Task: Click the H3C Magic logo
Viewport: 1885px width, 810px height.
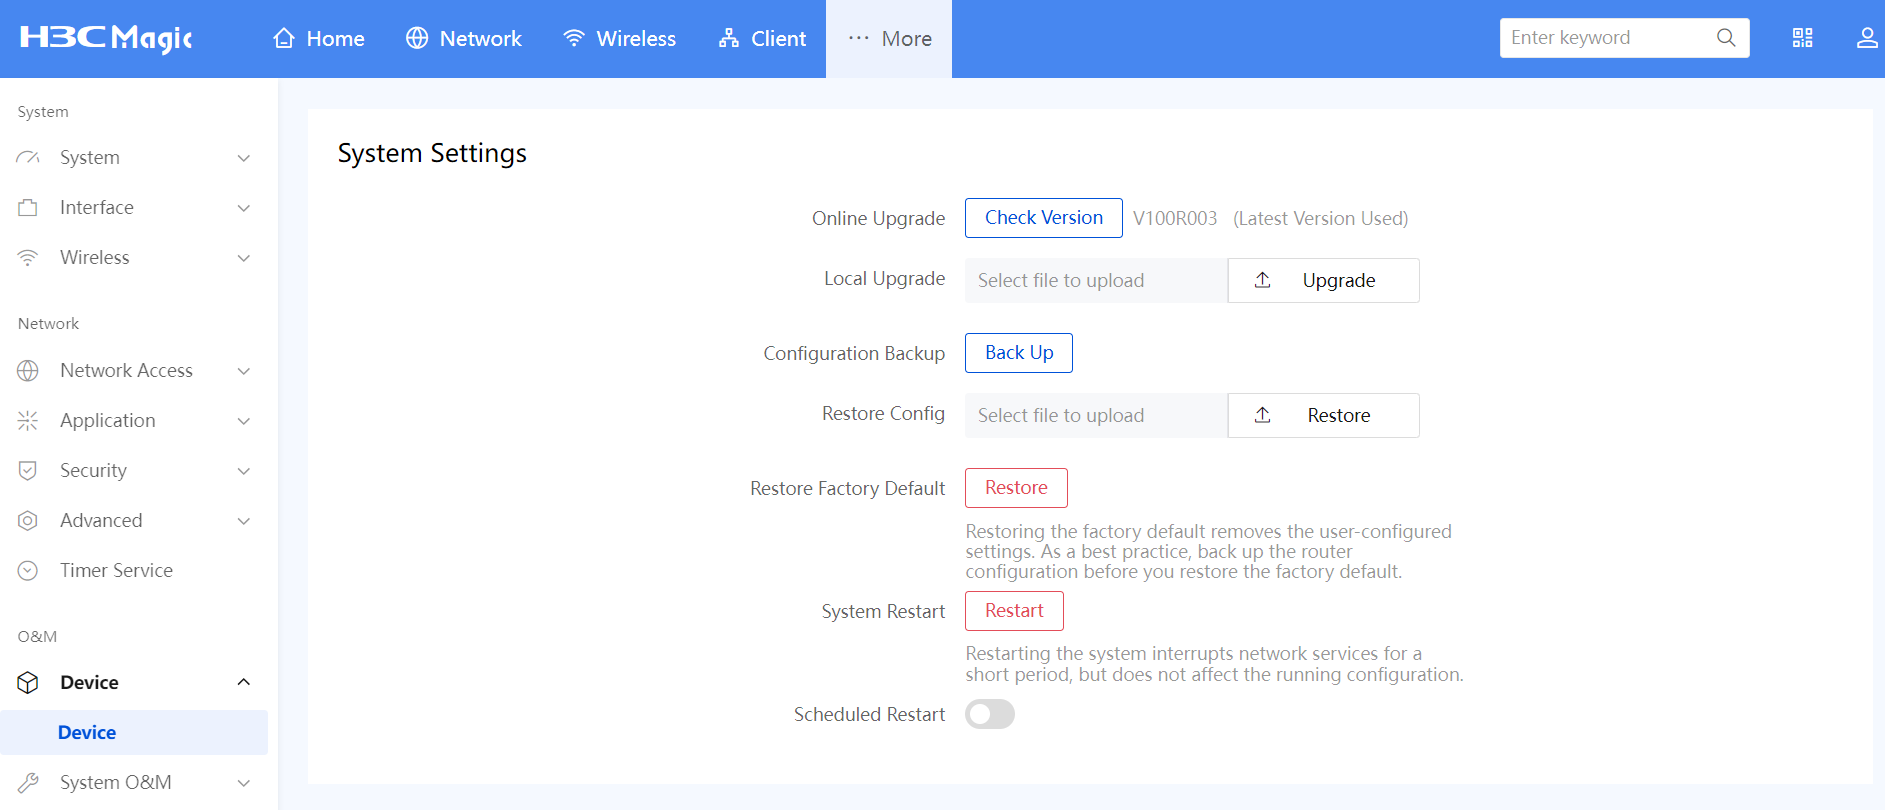Action: 106,38
